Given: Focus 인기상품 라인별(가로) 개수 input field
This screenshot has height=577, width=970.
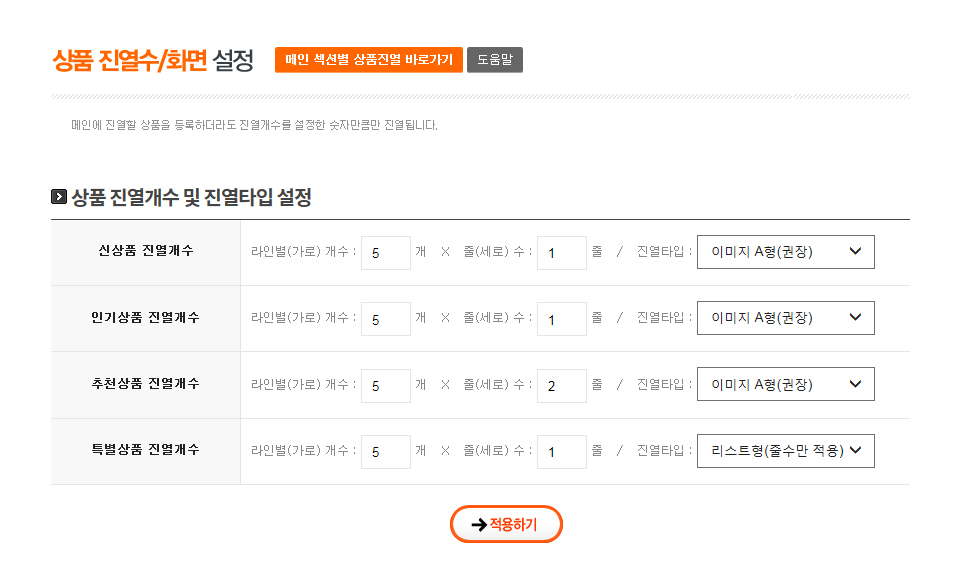Looking at the screenshot, I should [x=385, y=319].
